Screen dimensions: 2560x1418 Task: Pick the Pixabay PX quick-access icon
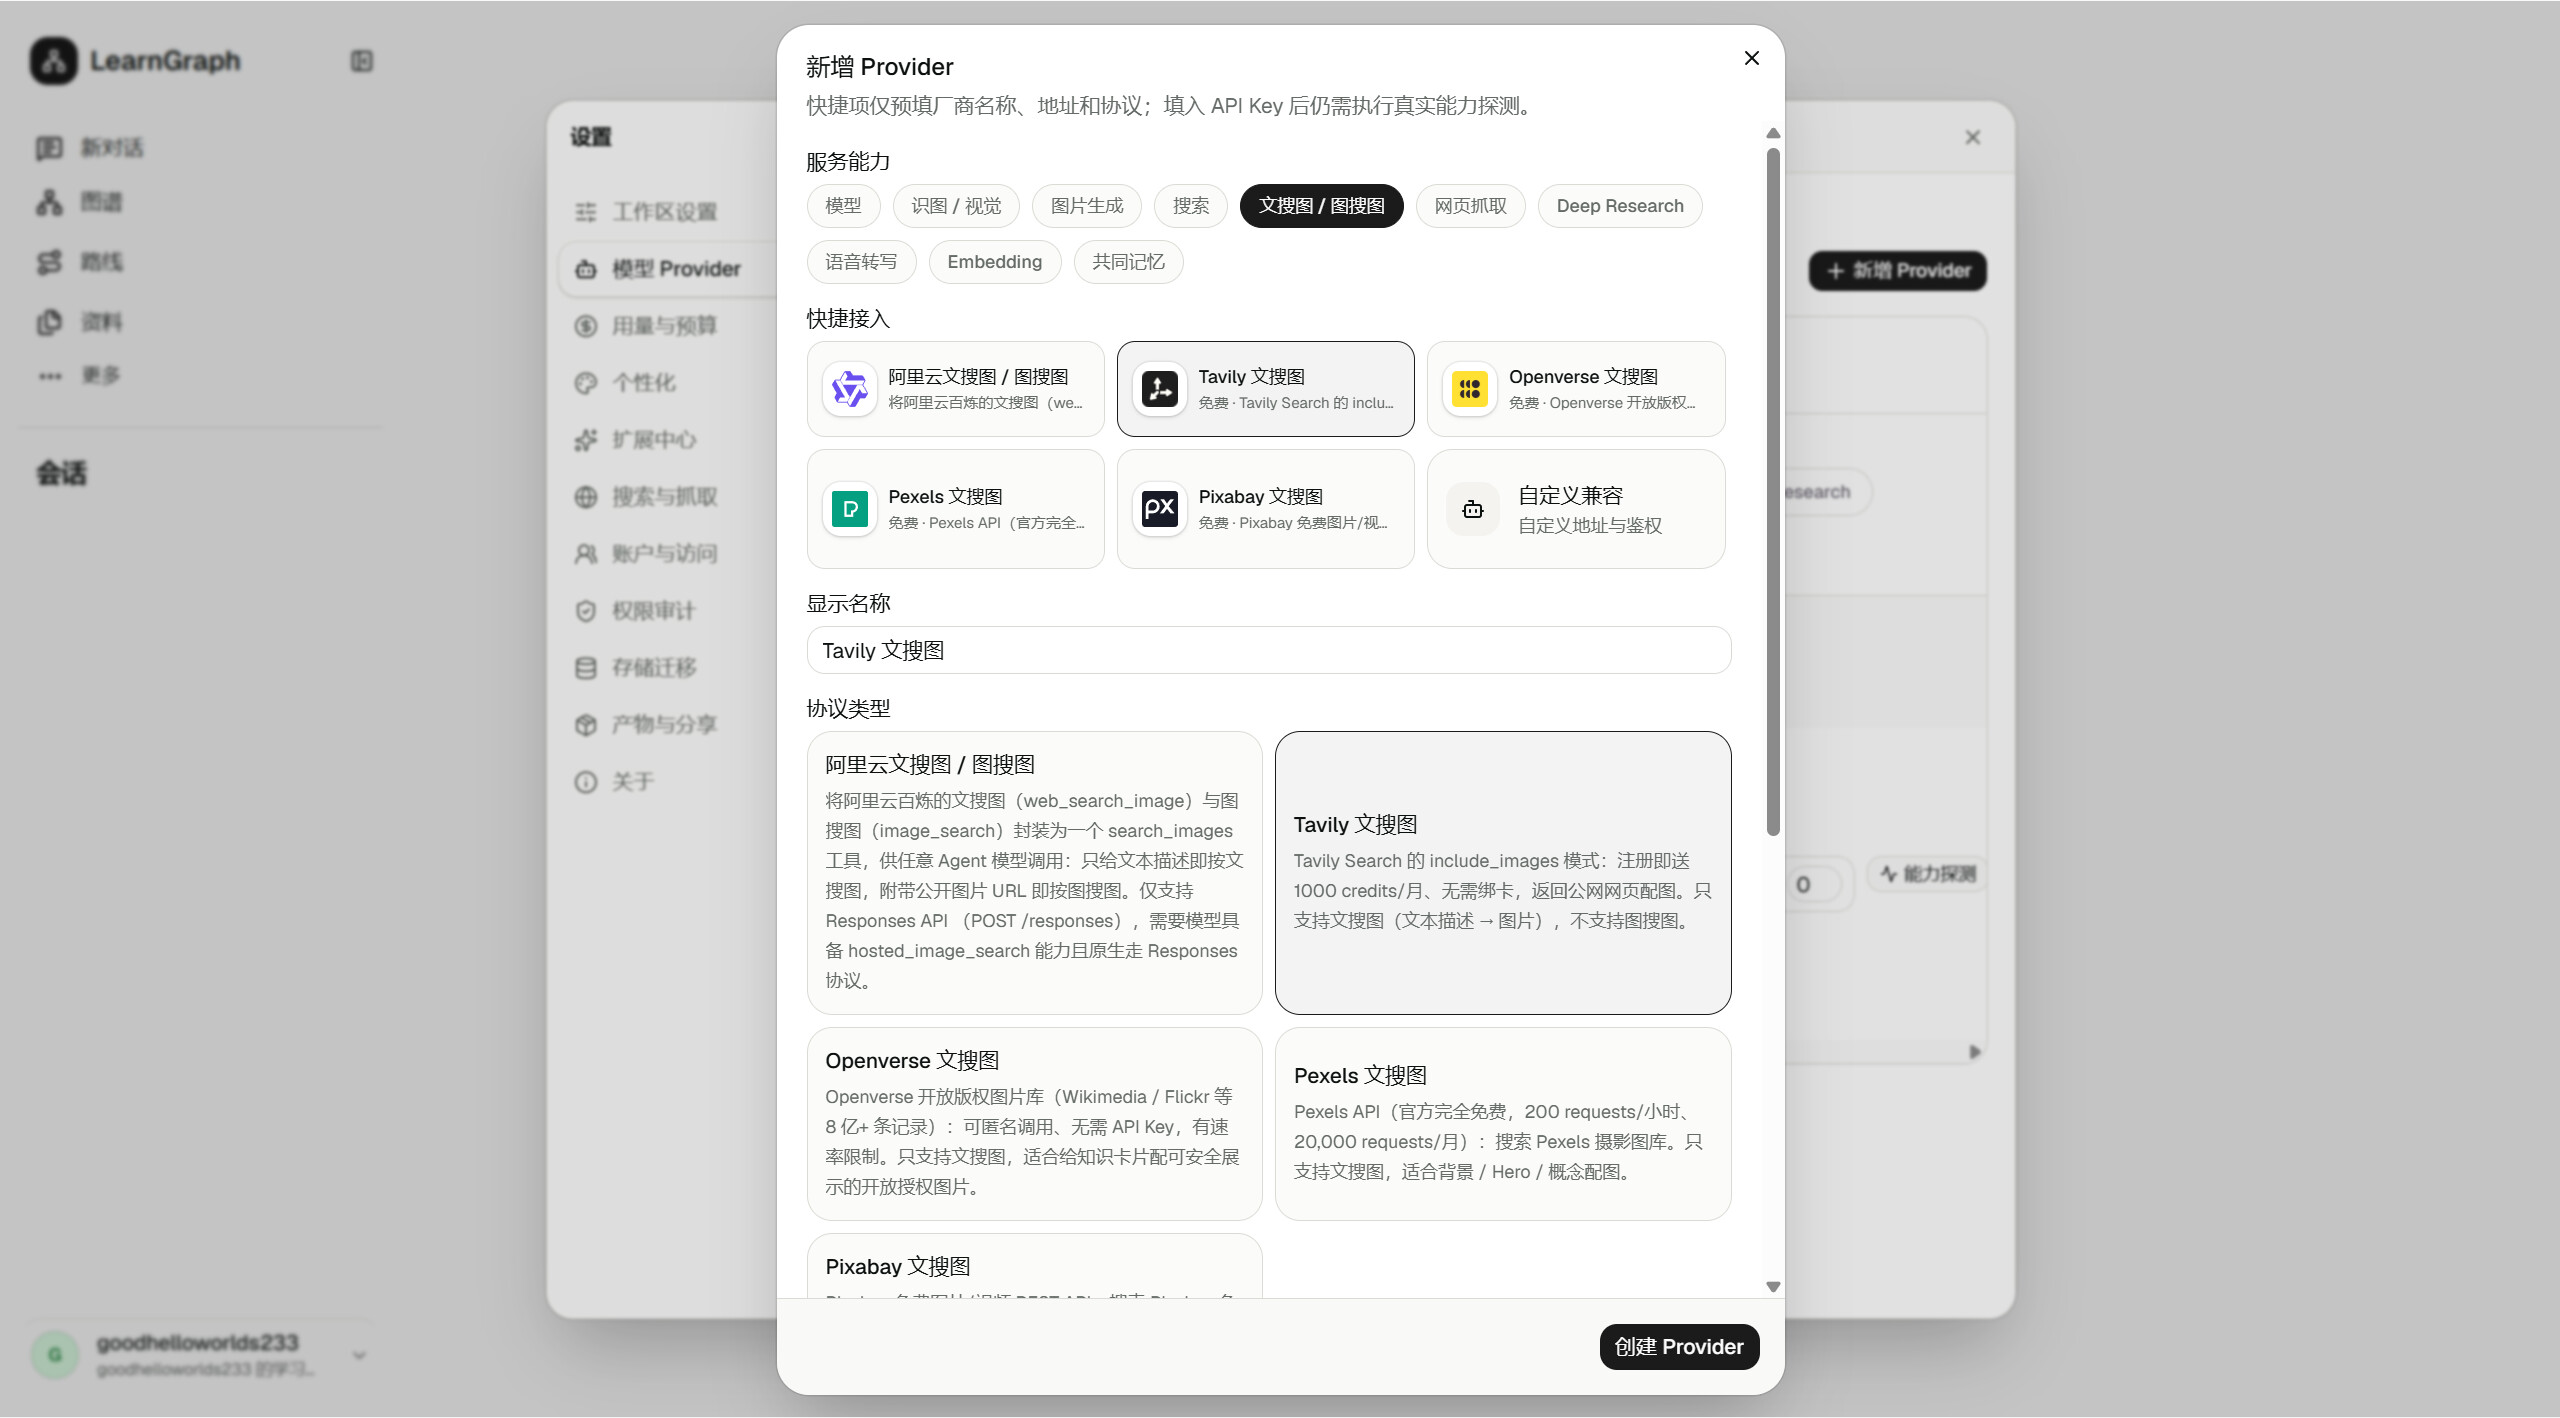coord(1160,509)
